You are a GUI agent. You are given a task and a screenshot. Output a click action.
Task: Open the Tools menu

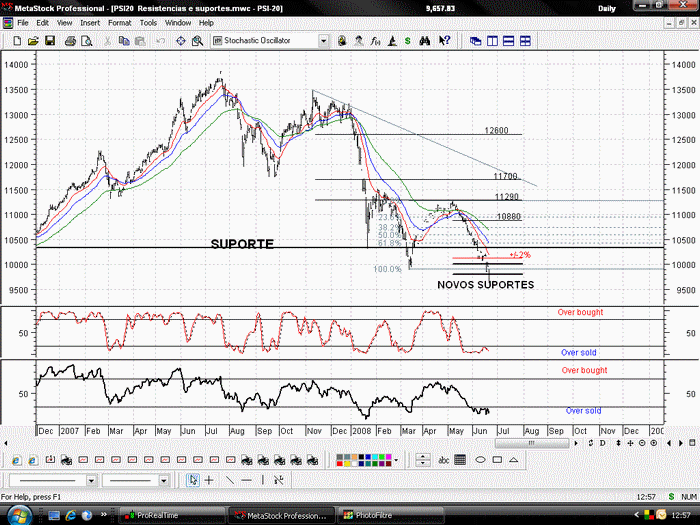click(x=148, y=23)
